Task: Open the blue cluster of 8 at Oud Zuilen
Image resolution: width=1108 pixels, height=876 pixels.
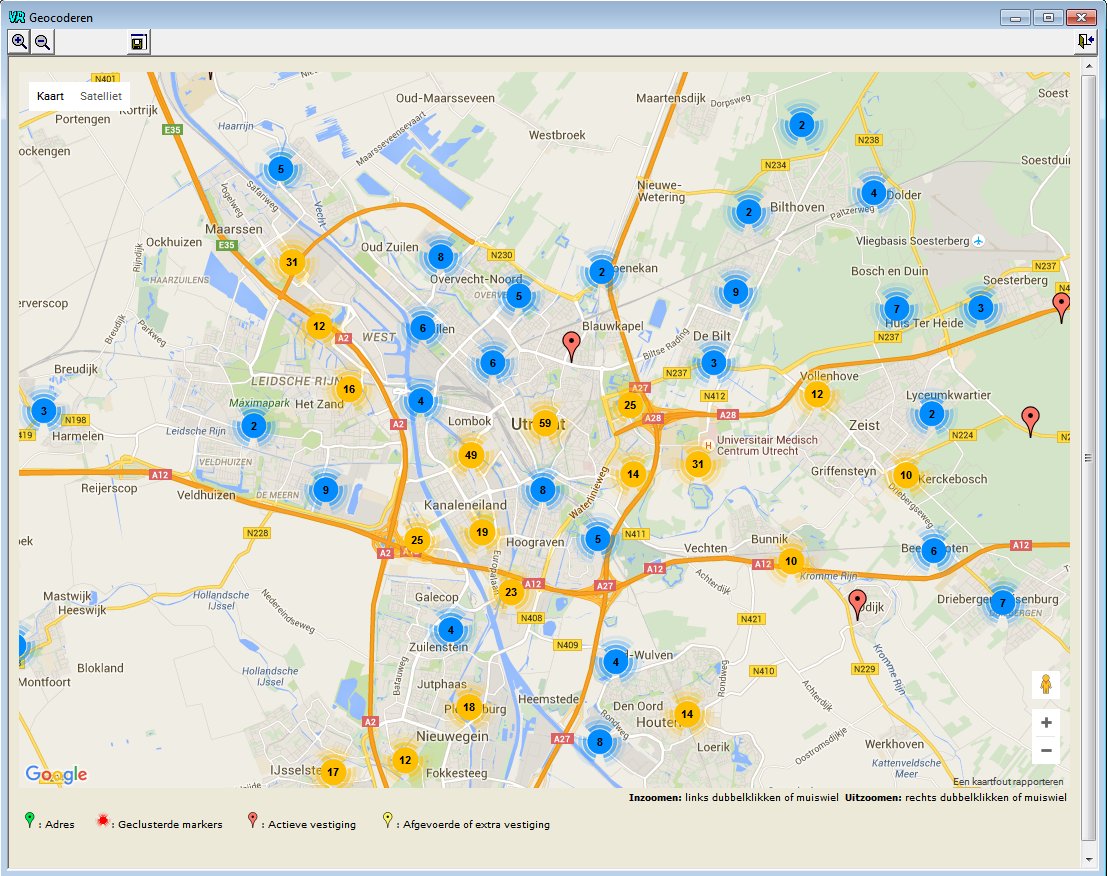Action: [x=440, y=257]
